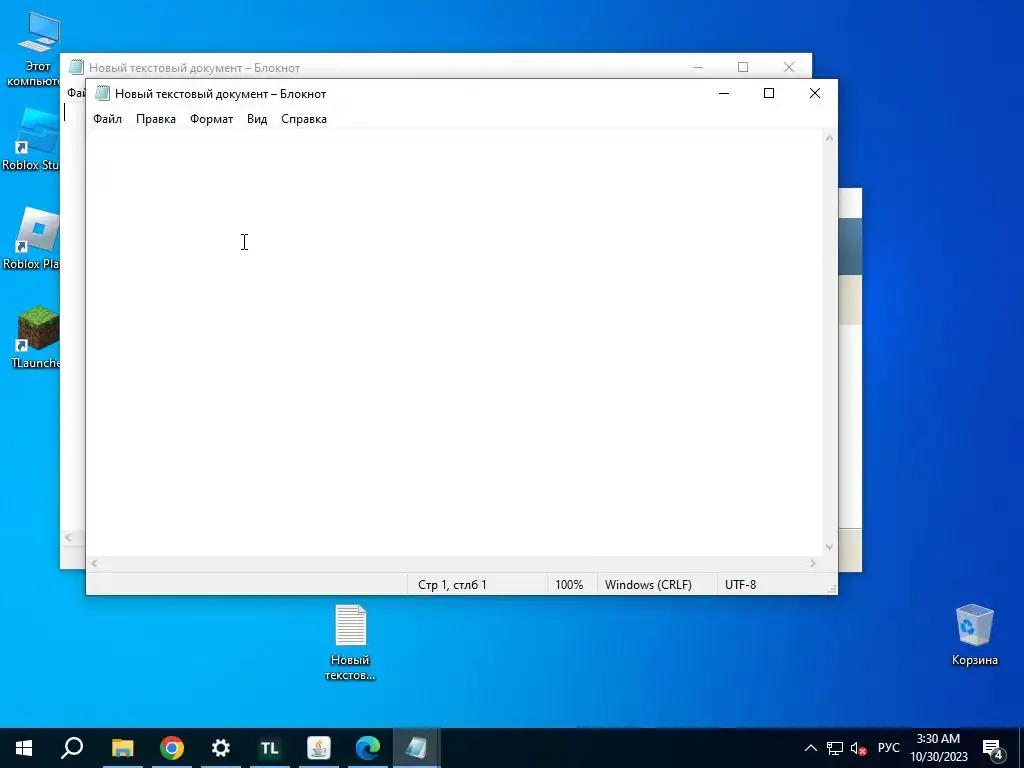
Task: Open the Справка menu
Action: 304,119
